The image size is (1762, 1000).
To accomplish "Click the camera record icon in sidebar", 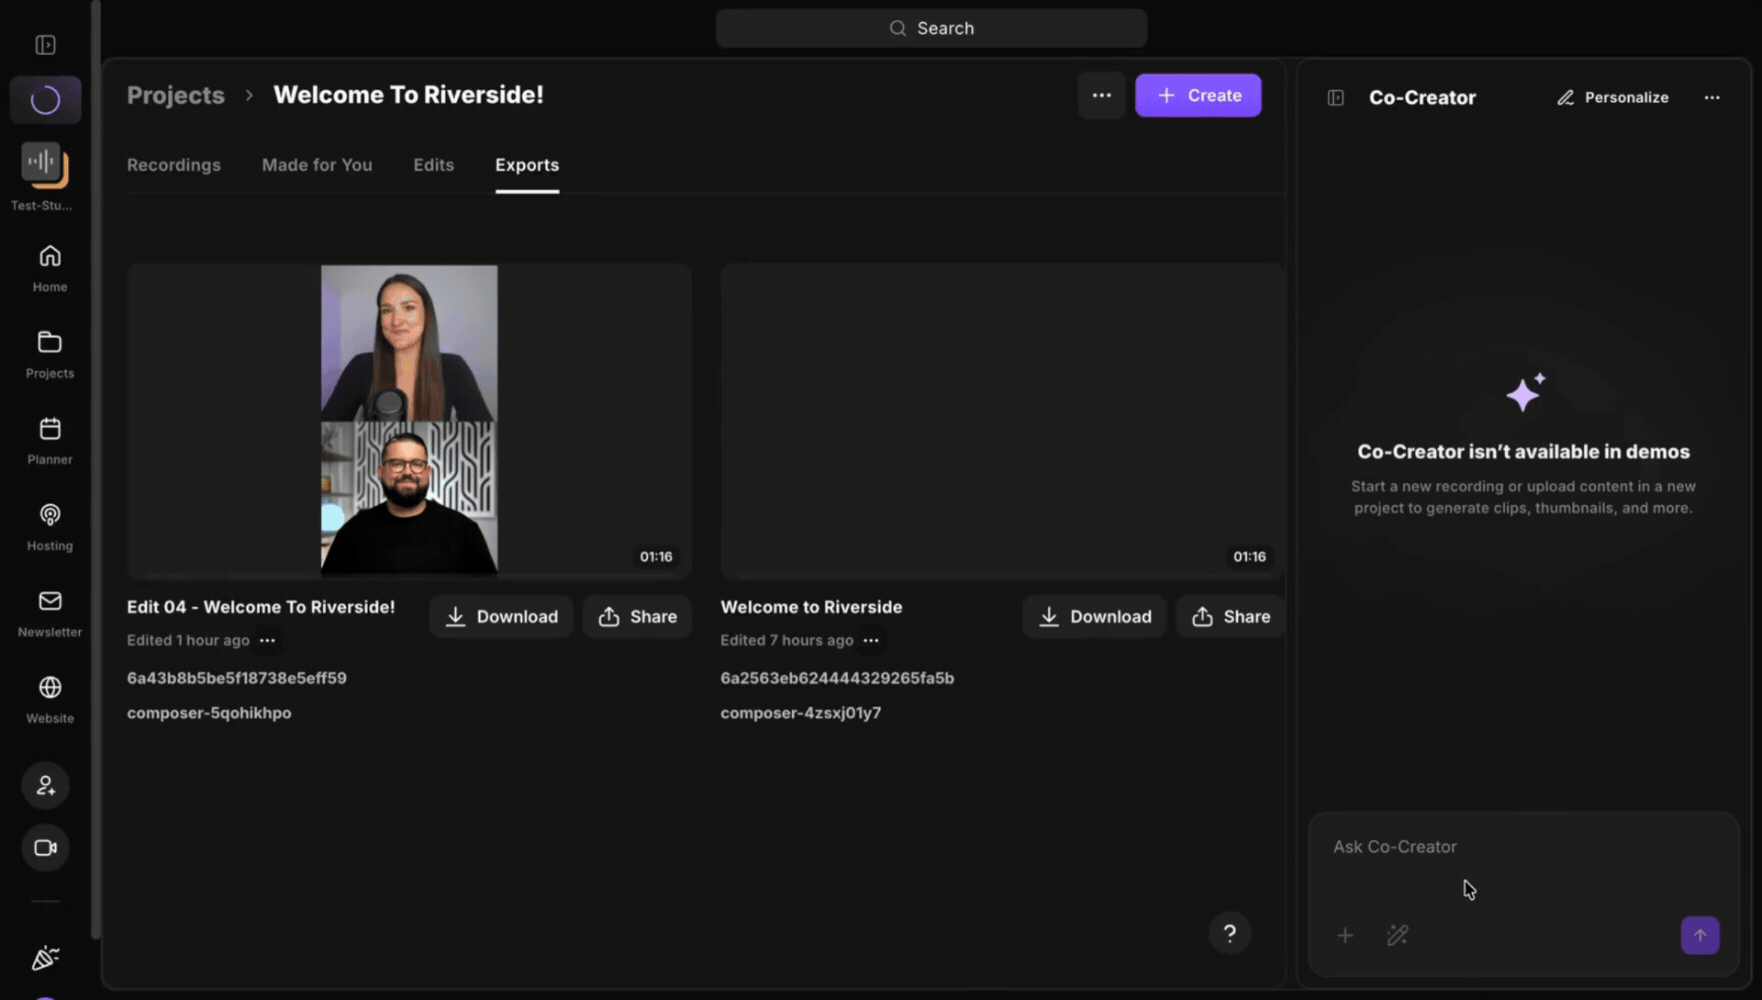I will 45,848.
